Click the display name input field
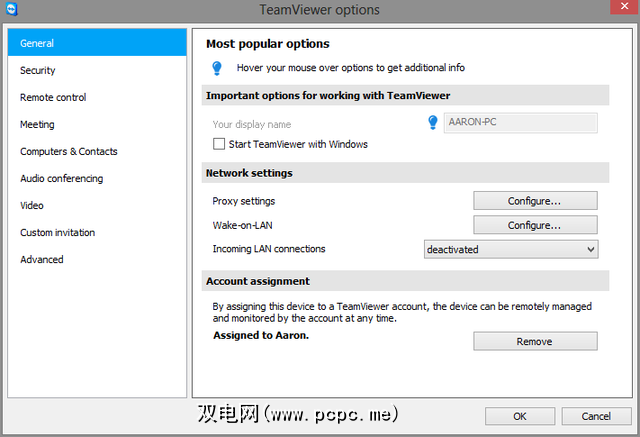Image resolution: width=640 pixels, height=437 pixels. point(520,123)
